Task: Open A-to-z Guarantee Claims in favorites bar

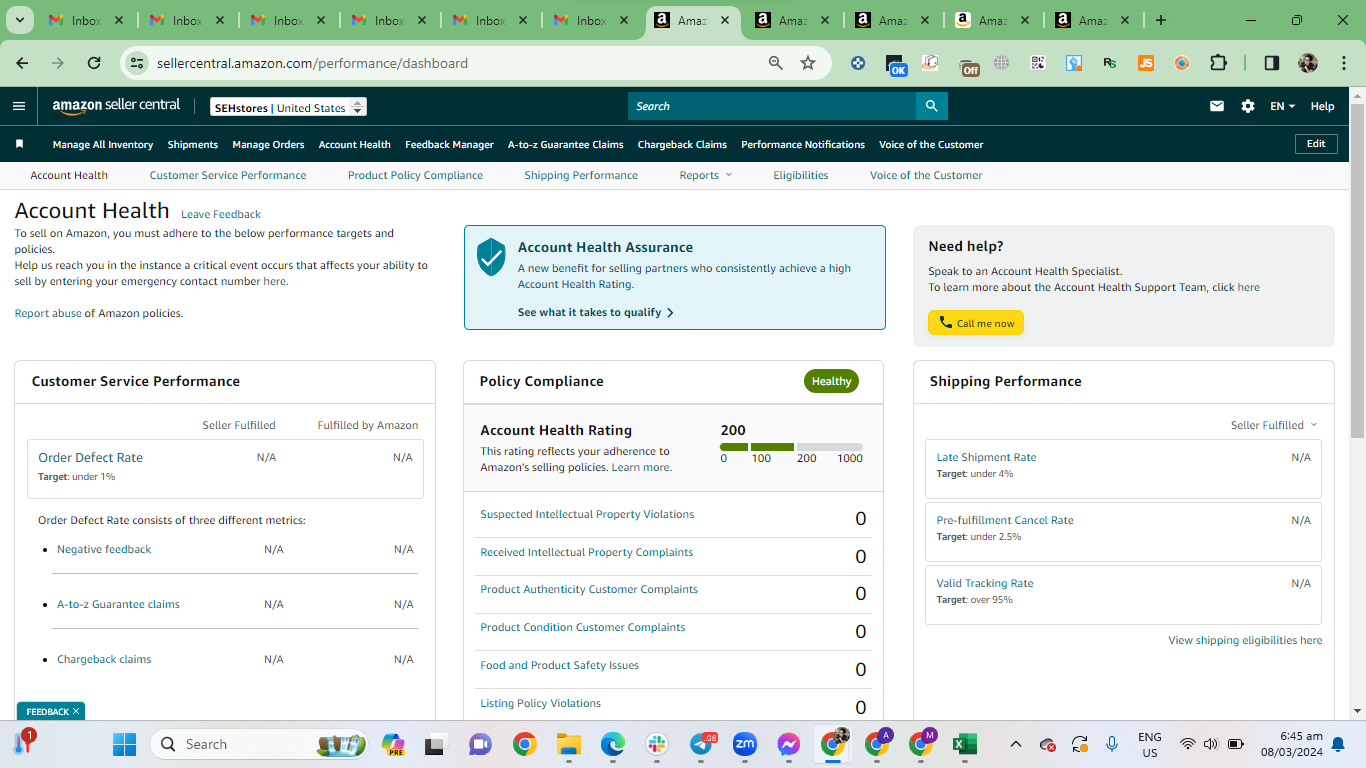Action: (566, 144)
